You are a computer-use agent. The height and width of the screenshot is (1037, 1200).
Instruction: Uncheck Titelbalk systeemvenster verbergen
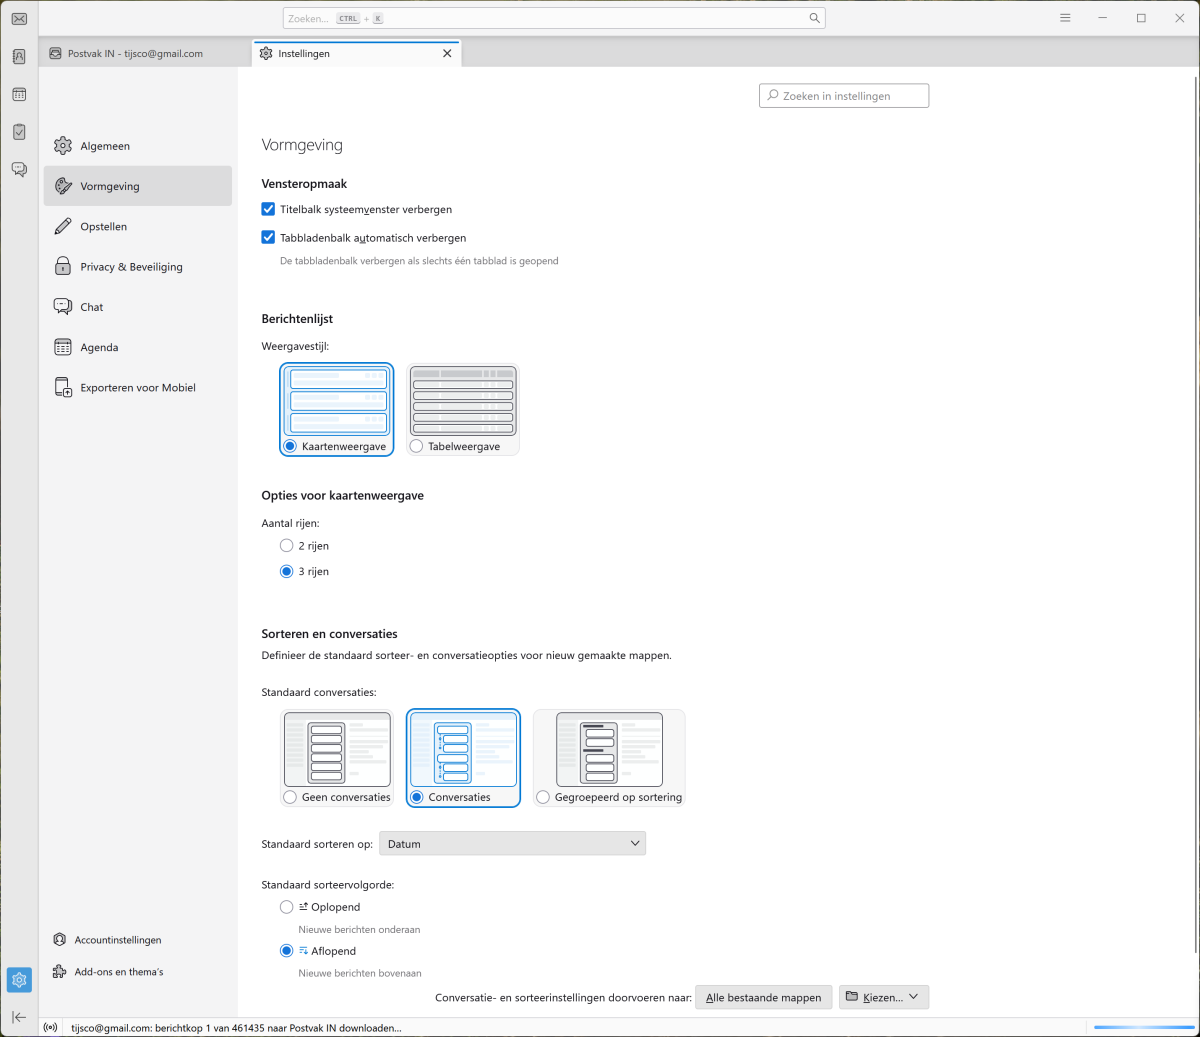tap(268, 209)
